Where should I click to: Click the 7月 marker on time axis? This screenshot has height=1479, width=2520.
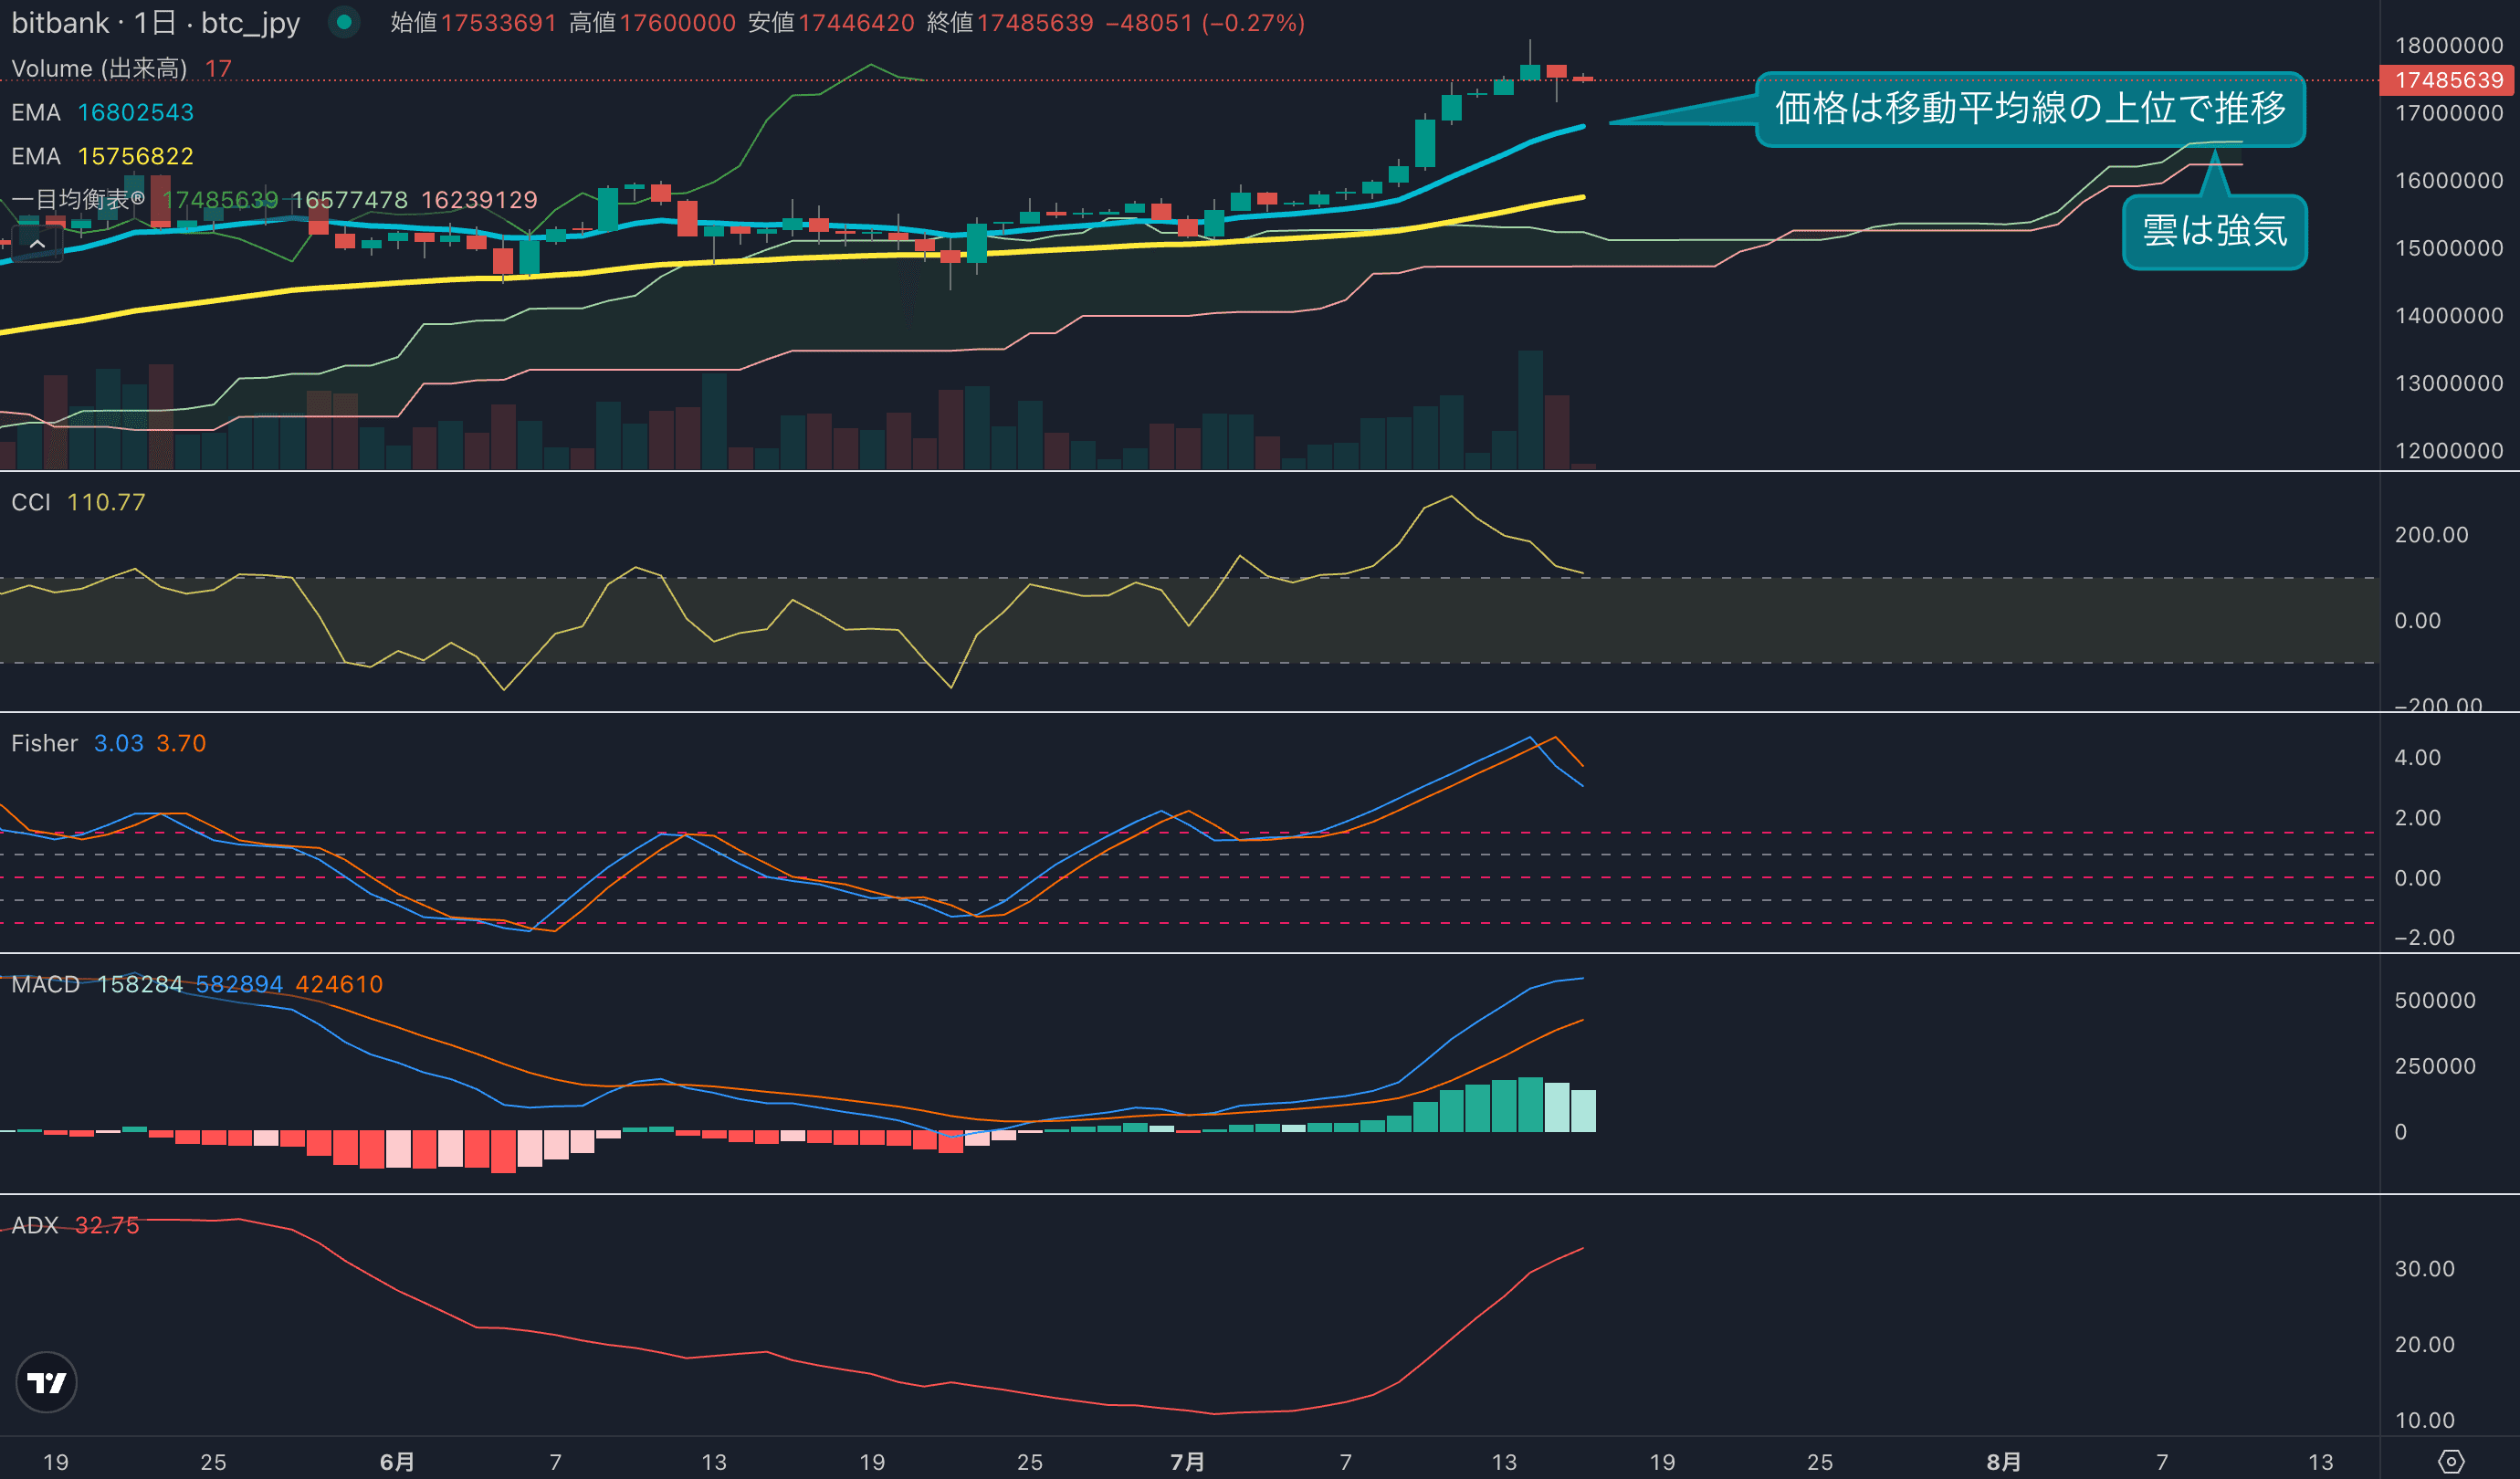[1187, 1461]
